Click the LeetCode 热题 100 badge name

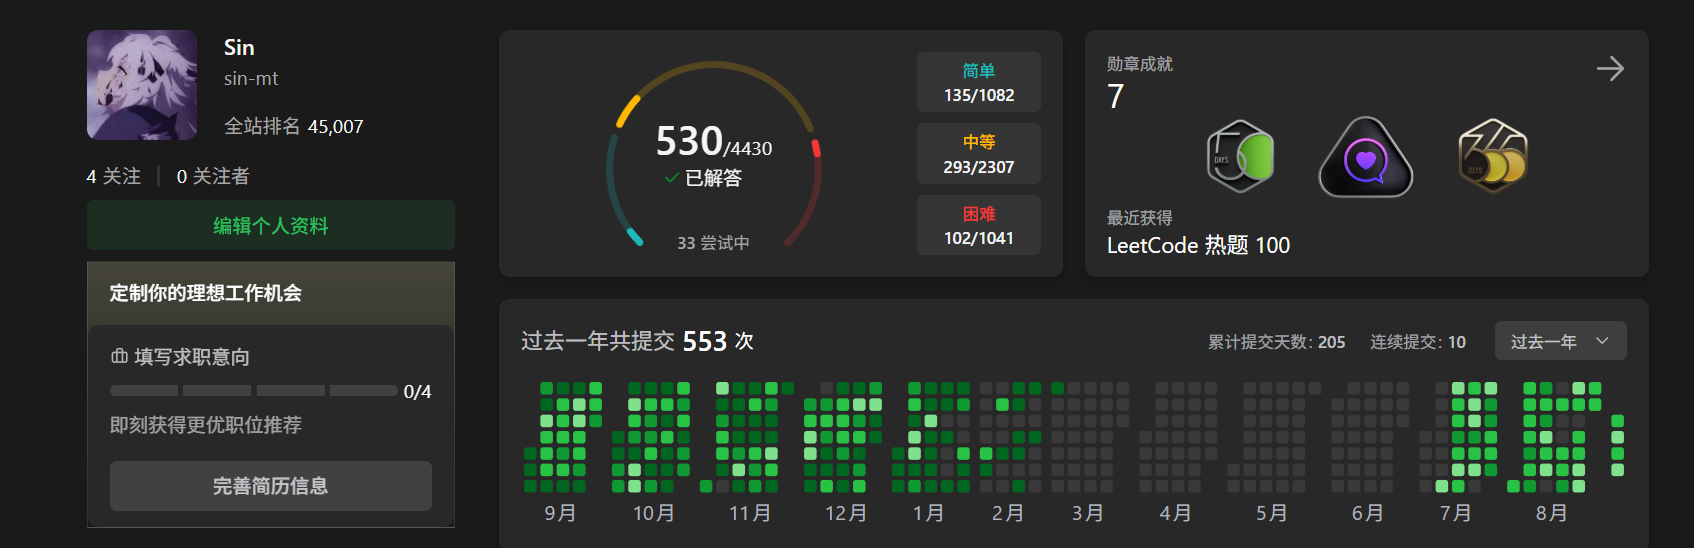click(1198, 245)
